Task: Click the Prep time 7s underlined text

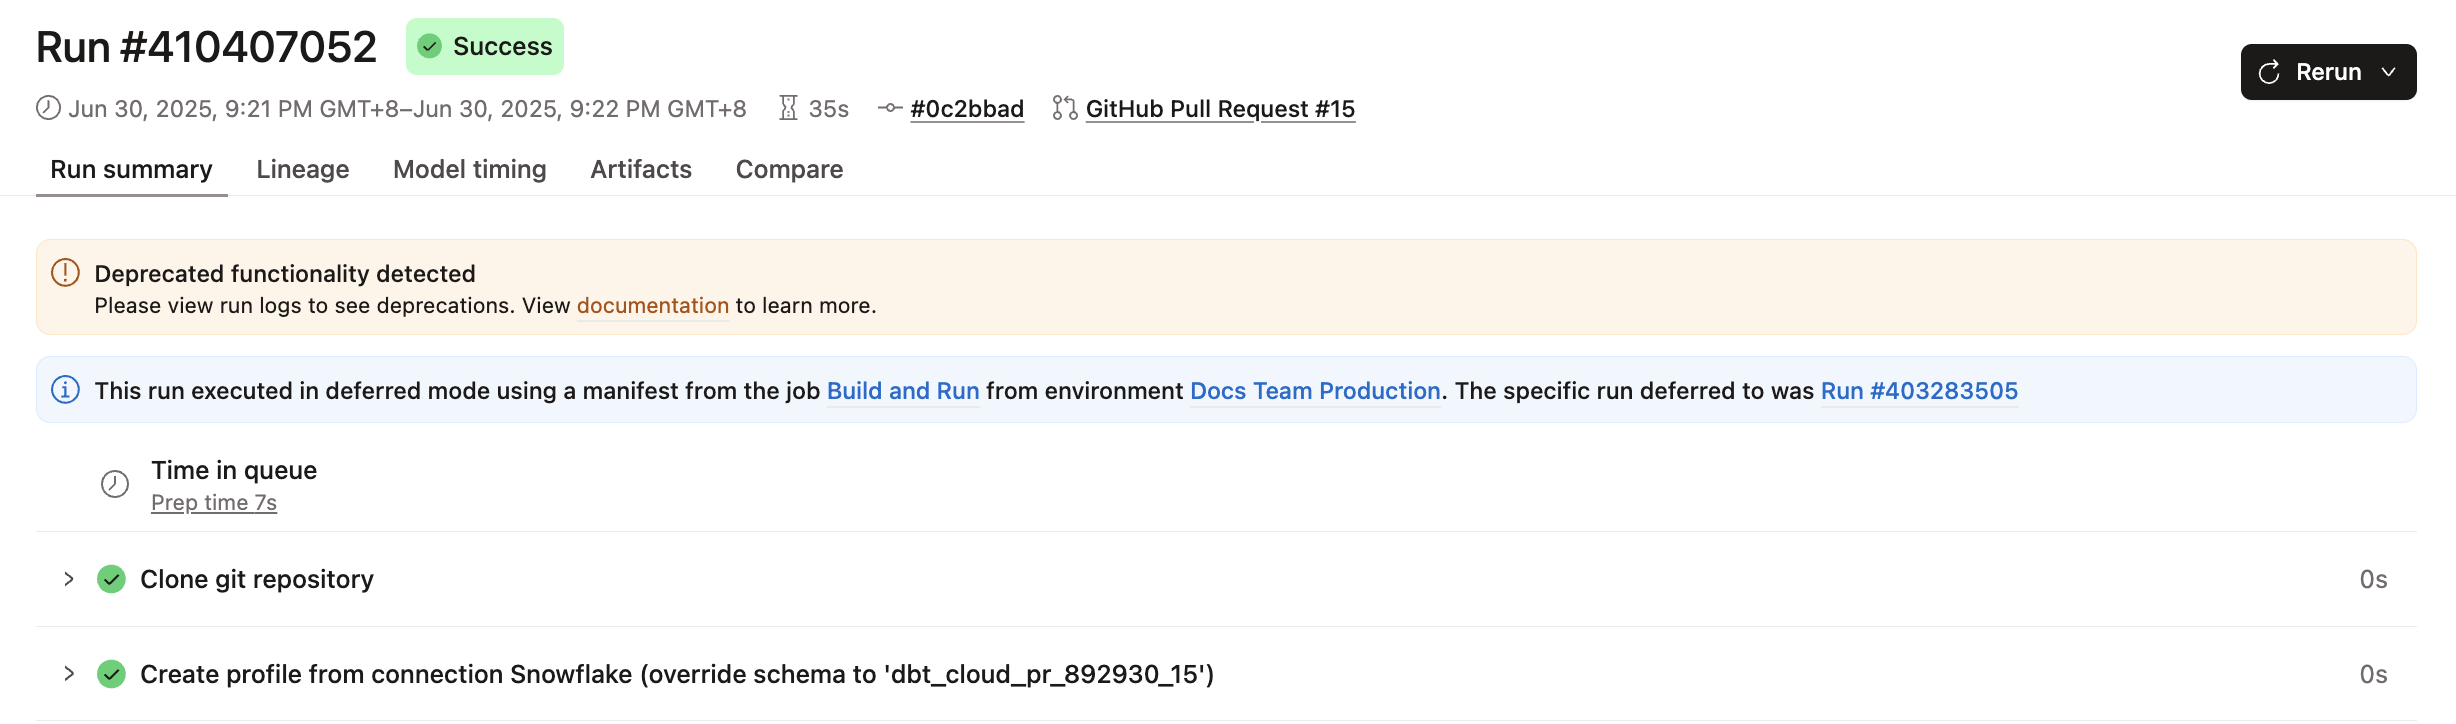Action: pos(214,502)
